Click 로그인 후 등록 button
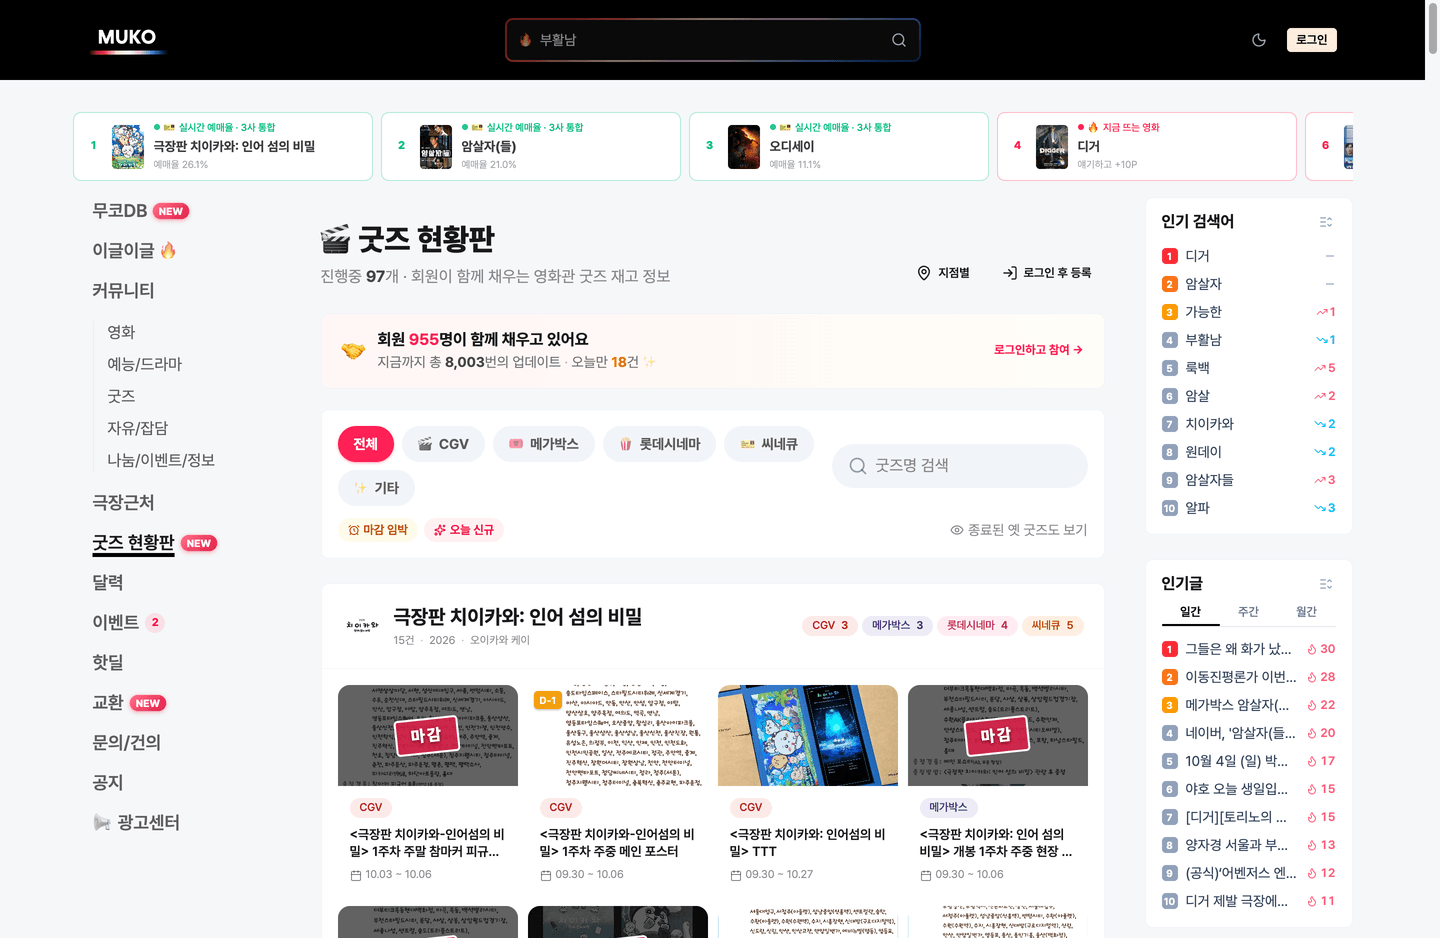Viewport: 1440px width, 938px height. point(1047,273)
